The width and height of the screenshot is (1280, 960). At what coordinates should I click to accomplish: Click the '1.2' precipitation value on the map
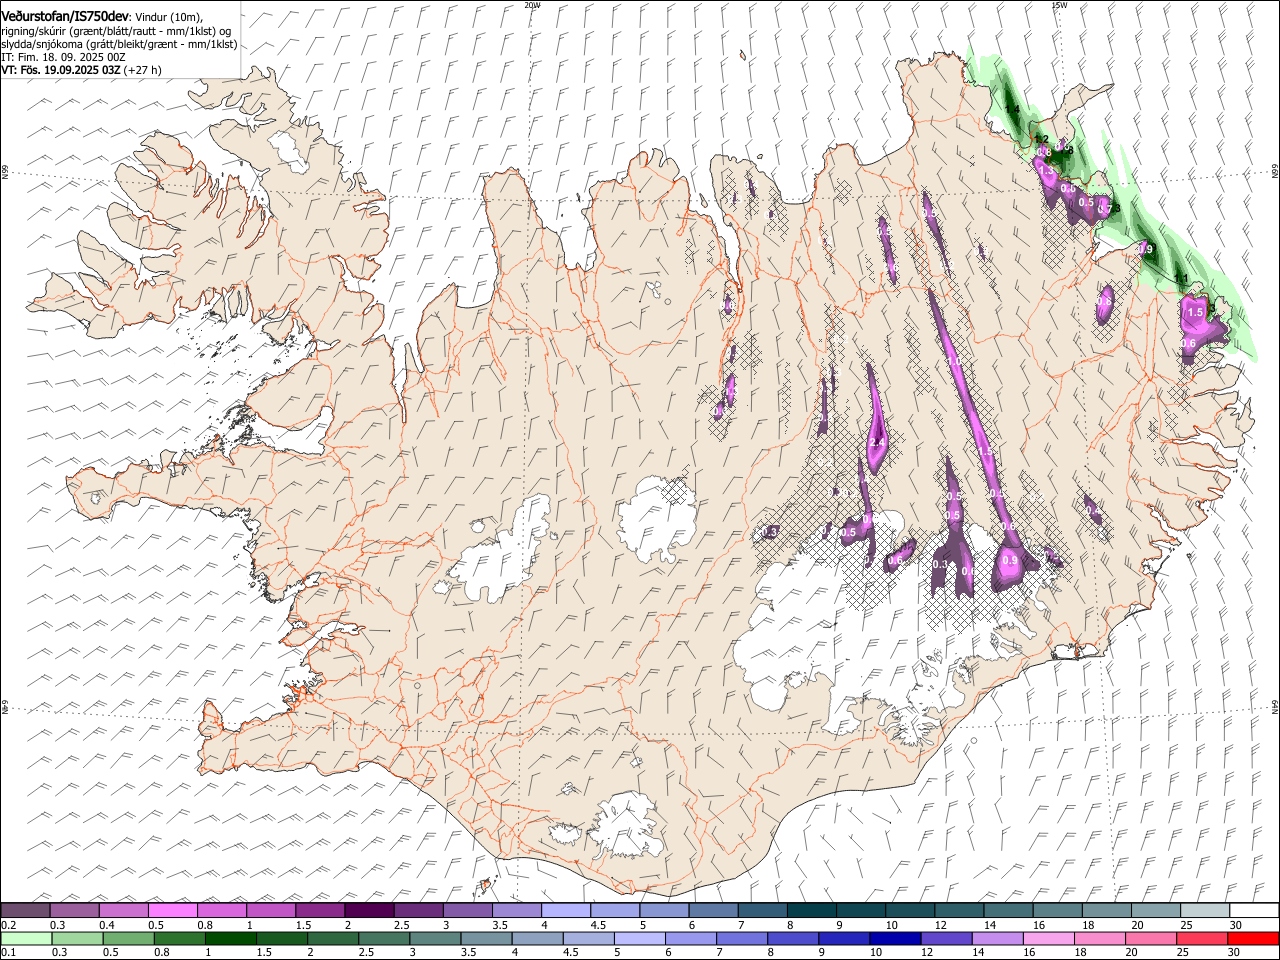point(1041,139)
